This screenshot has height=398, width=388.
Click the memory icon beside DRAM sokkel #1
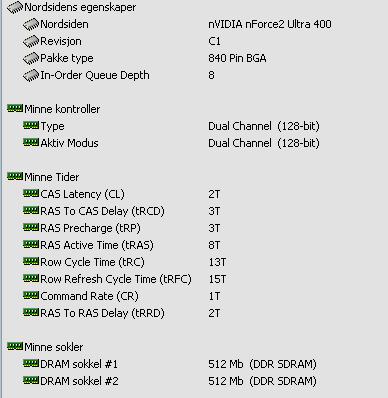click(x=31, y=363)
